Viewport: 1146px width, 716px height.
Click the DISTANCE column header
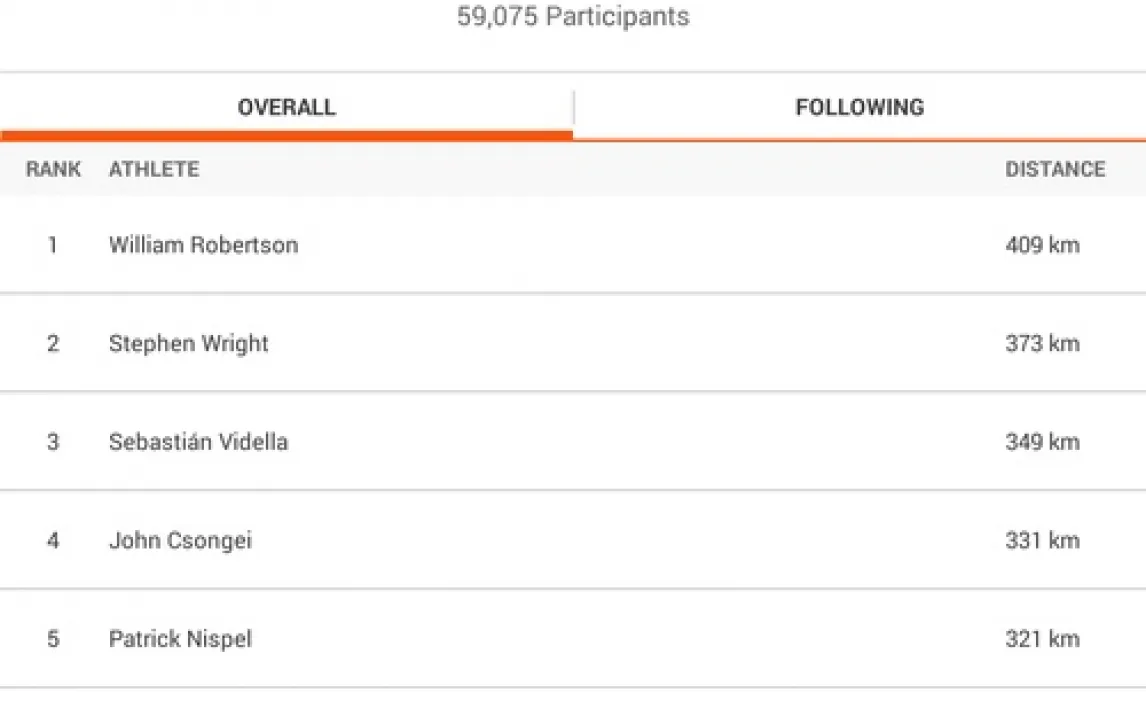coord(1055,169)
